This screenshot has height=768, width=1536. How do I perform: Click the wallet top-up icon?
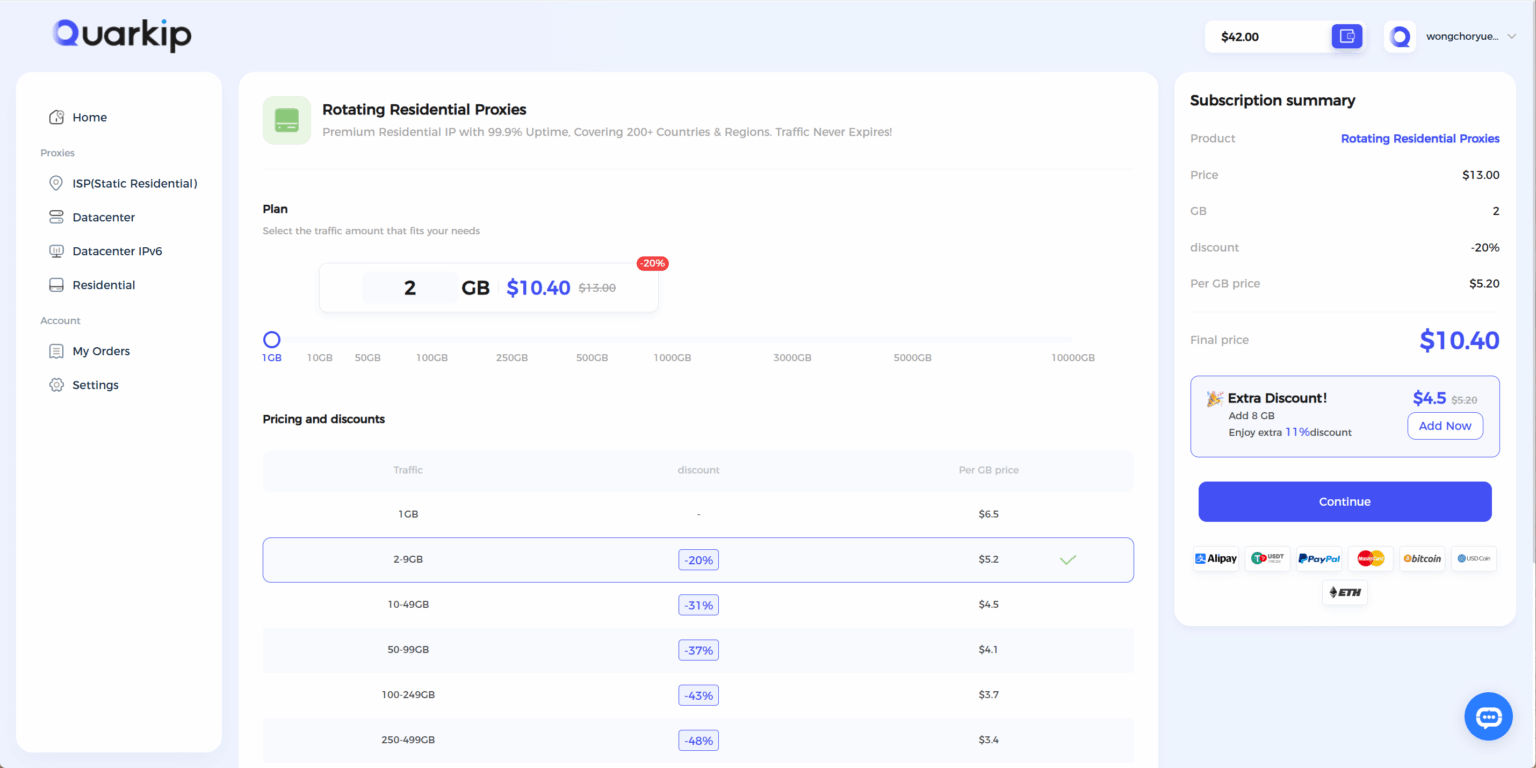coord(1346,36)
